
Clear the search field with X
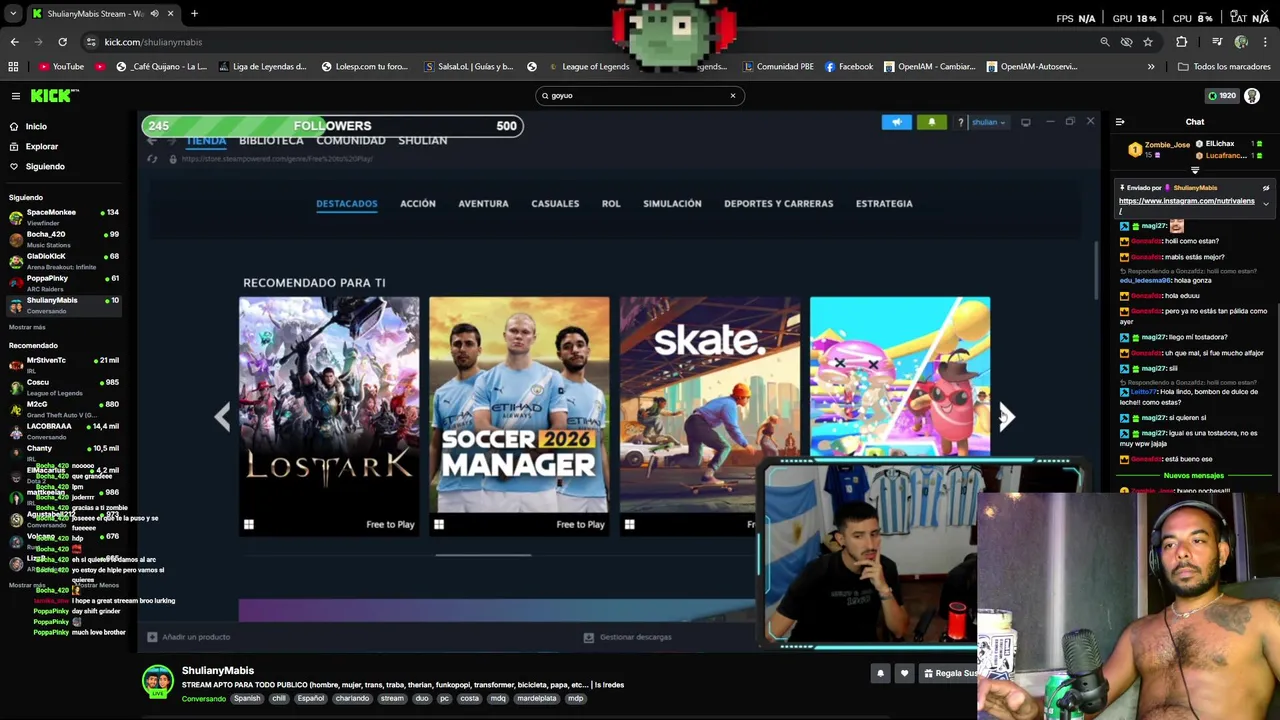tap(732, 96)
